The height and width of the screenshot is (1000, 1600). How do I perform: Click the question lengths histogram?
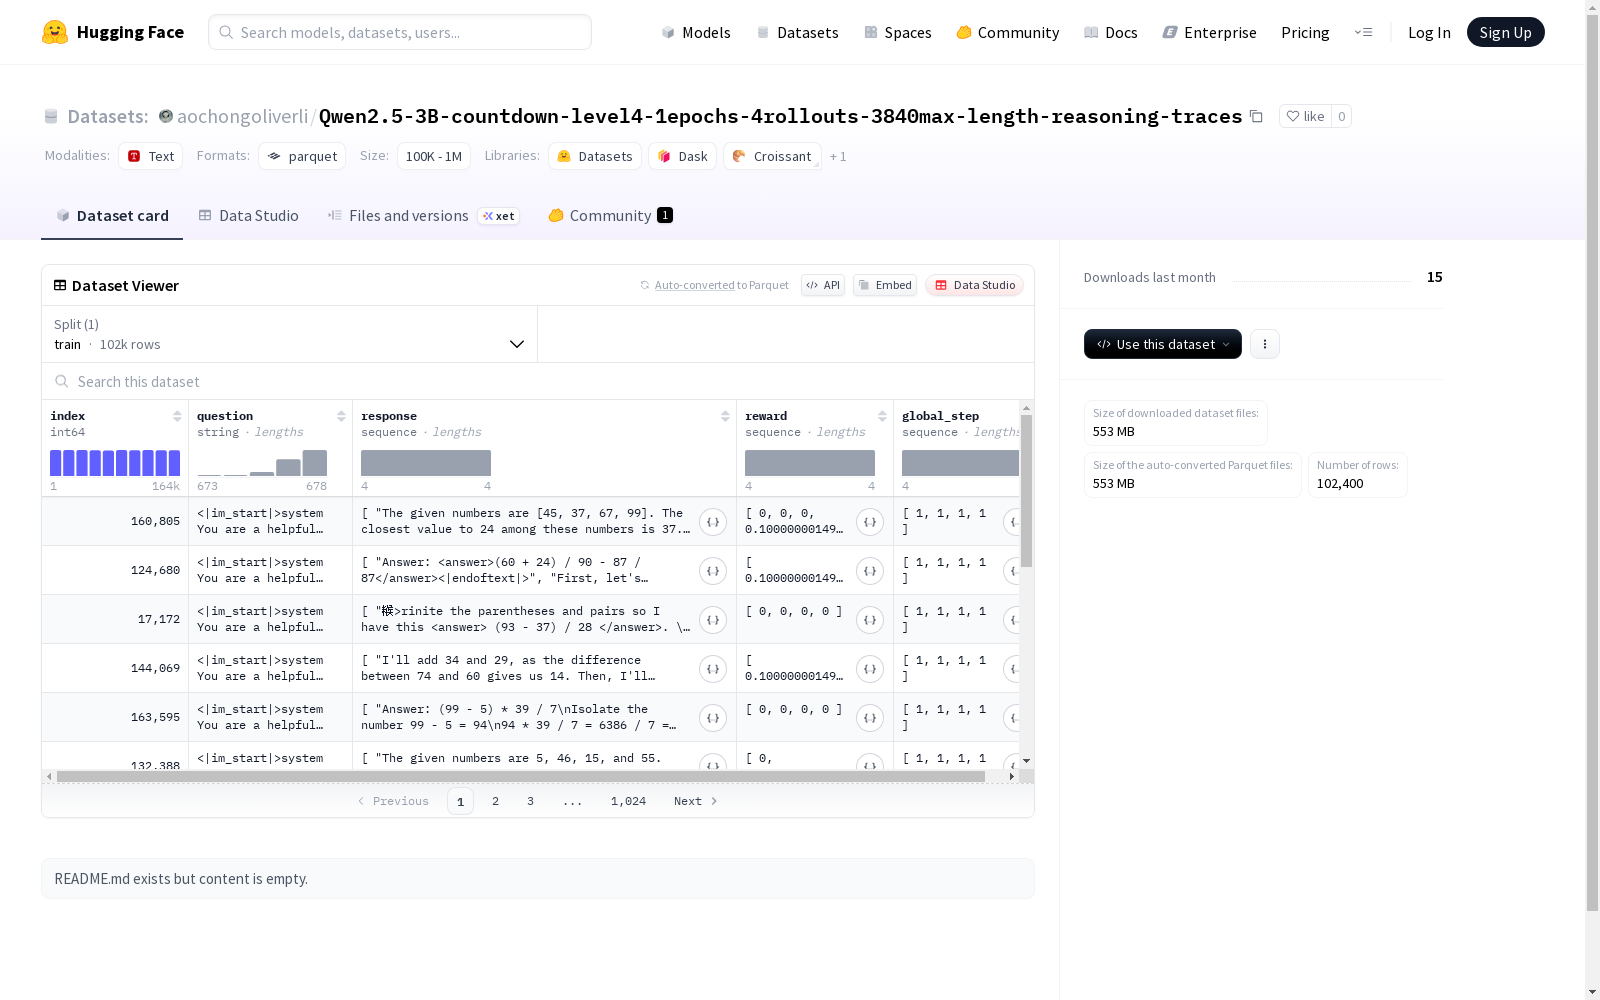[262, 463]
